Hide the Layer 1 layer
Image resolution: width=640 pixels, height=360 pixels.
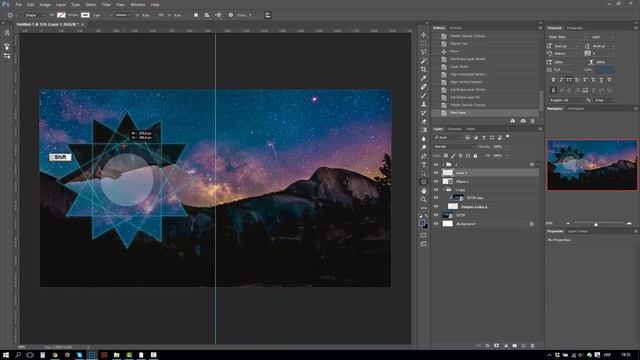(x=436, y=173)
